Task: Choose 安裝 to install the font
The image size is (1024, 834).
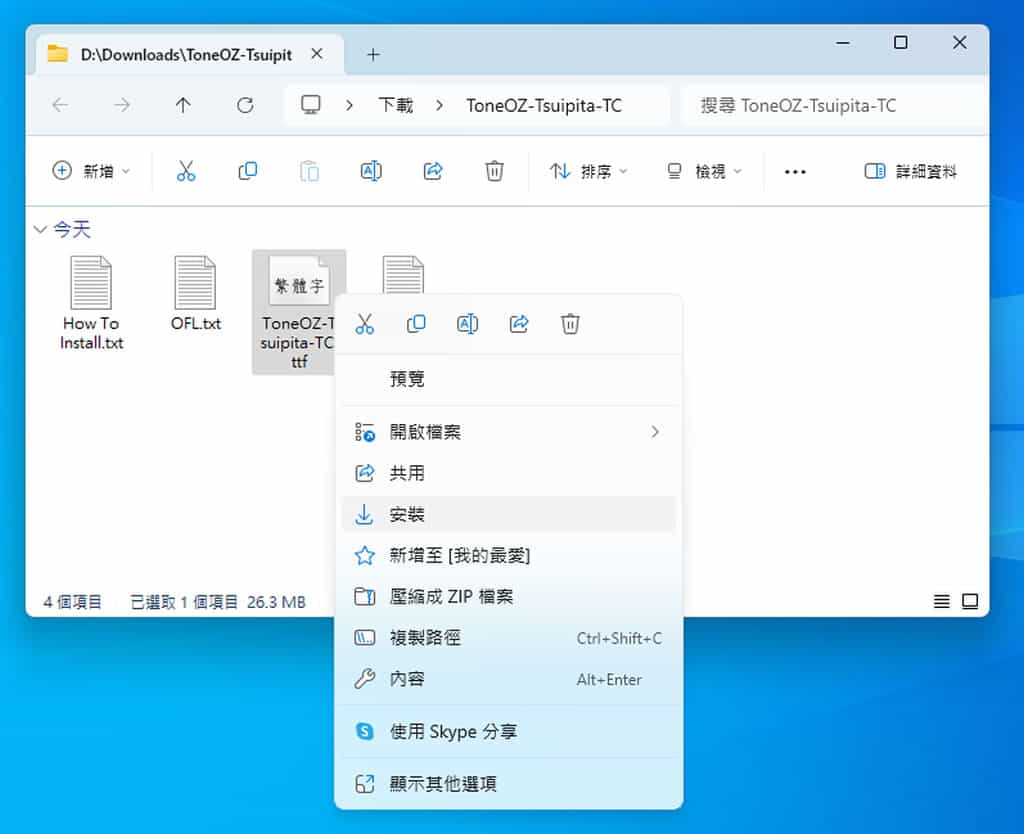Action: pos(509,514)
